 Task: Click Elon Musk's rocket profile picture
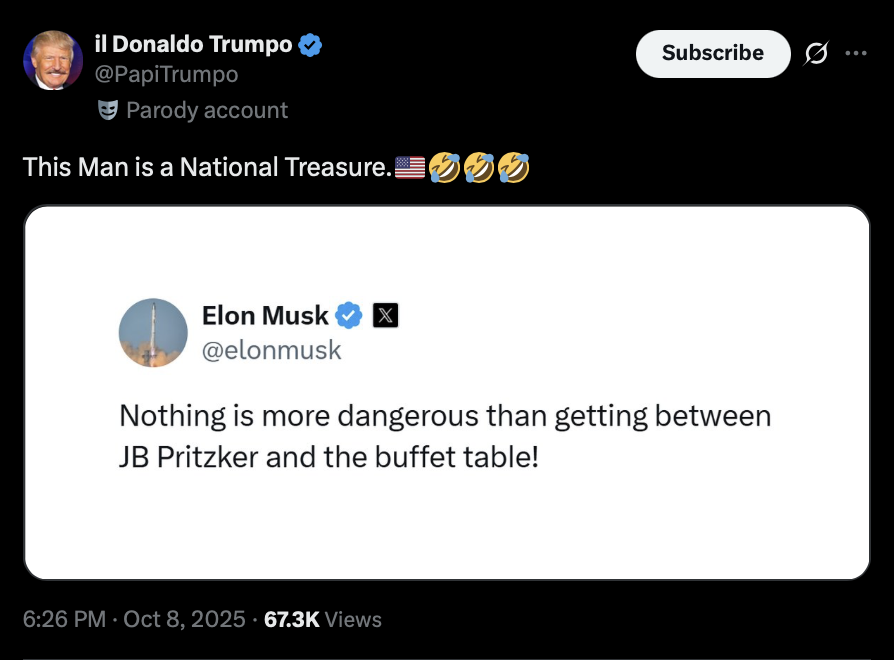[x=153, y=332]
